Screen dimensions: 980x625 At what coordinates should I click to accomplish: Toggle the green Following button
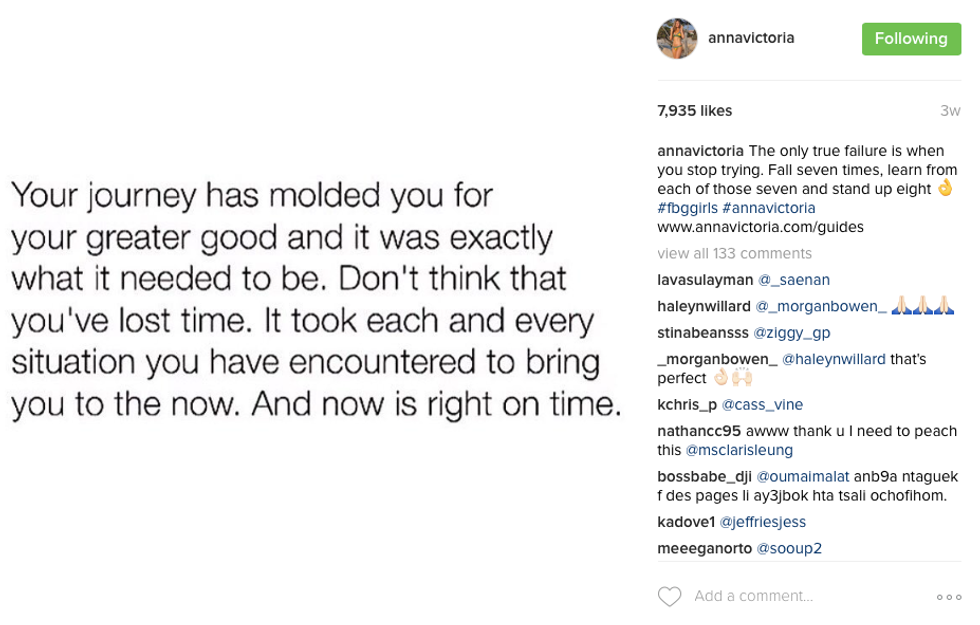pyautogui.click(x=910, y=39)
